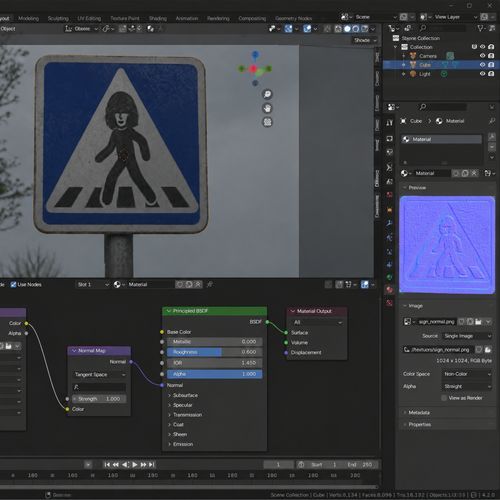Screen dimensions: 500x500
Task: Switch to the Shading workspace tab
Action: 158,18
